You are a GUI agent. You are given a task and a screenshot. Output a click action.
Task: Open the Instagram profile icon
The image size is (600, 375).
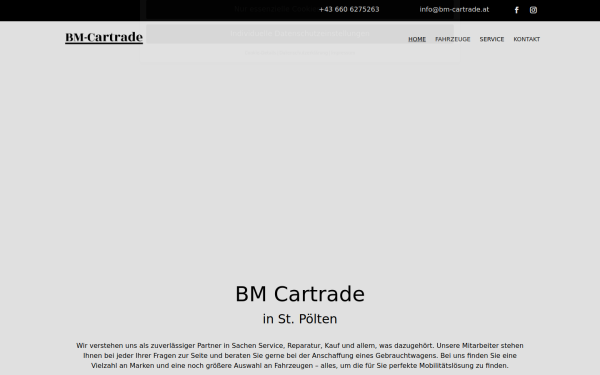(533, 10)
